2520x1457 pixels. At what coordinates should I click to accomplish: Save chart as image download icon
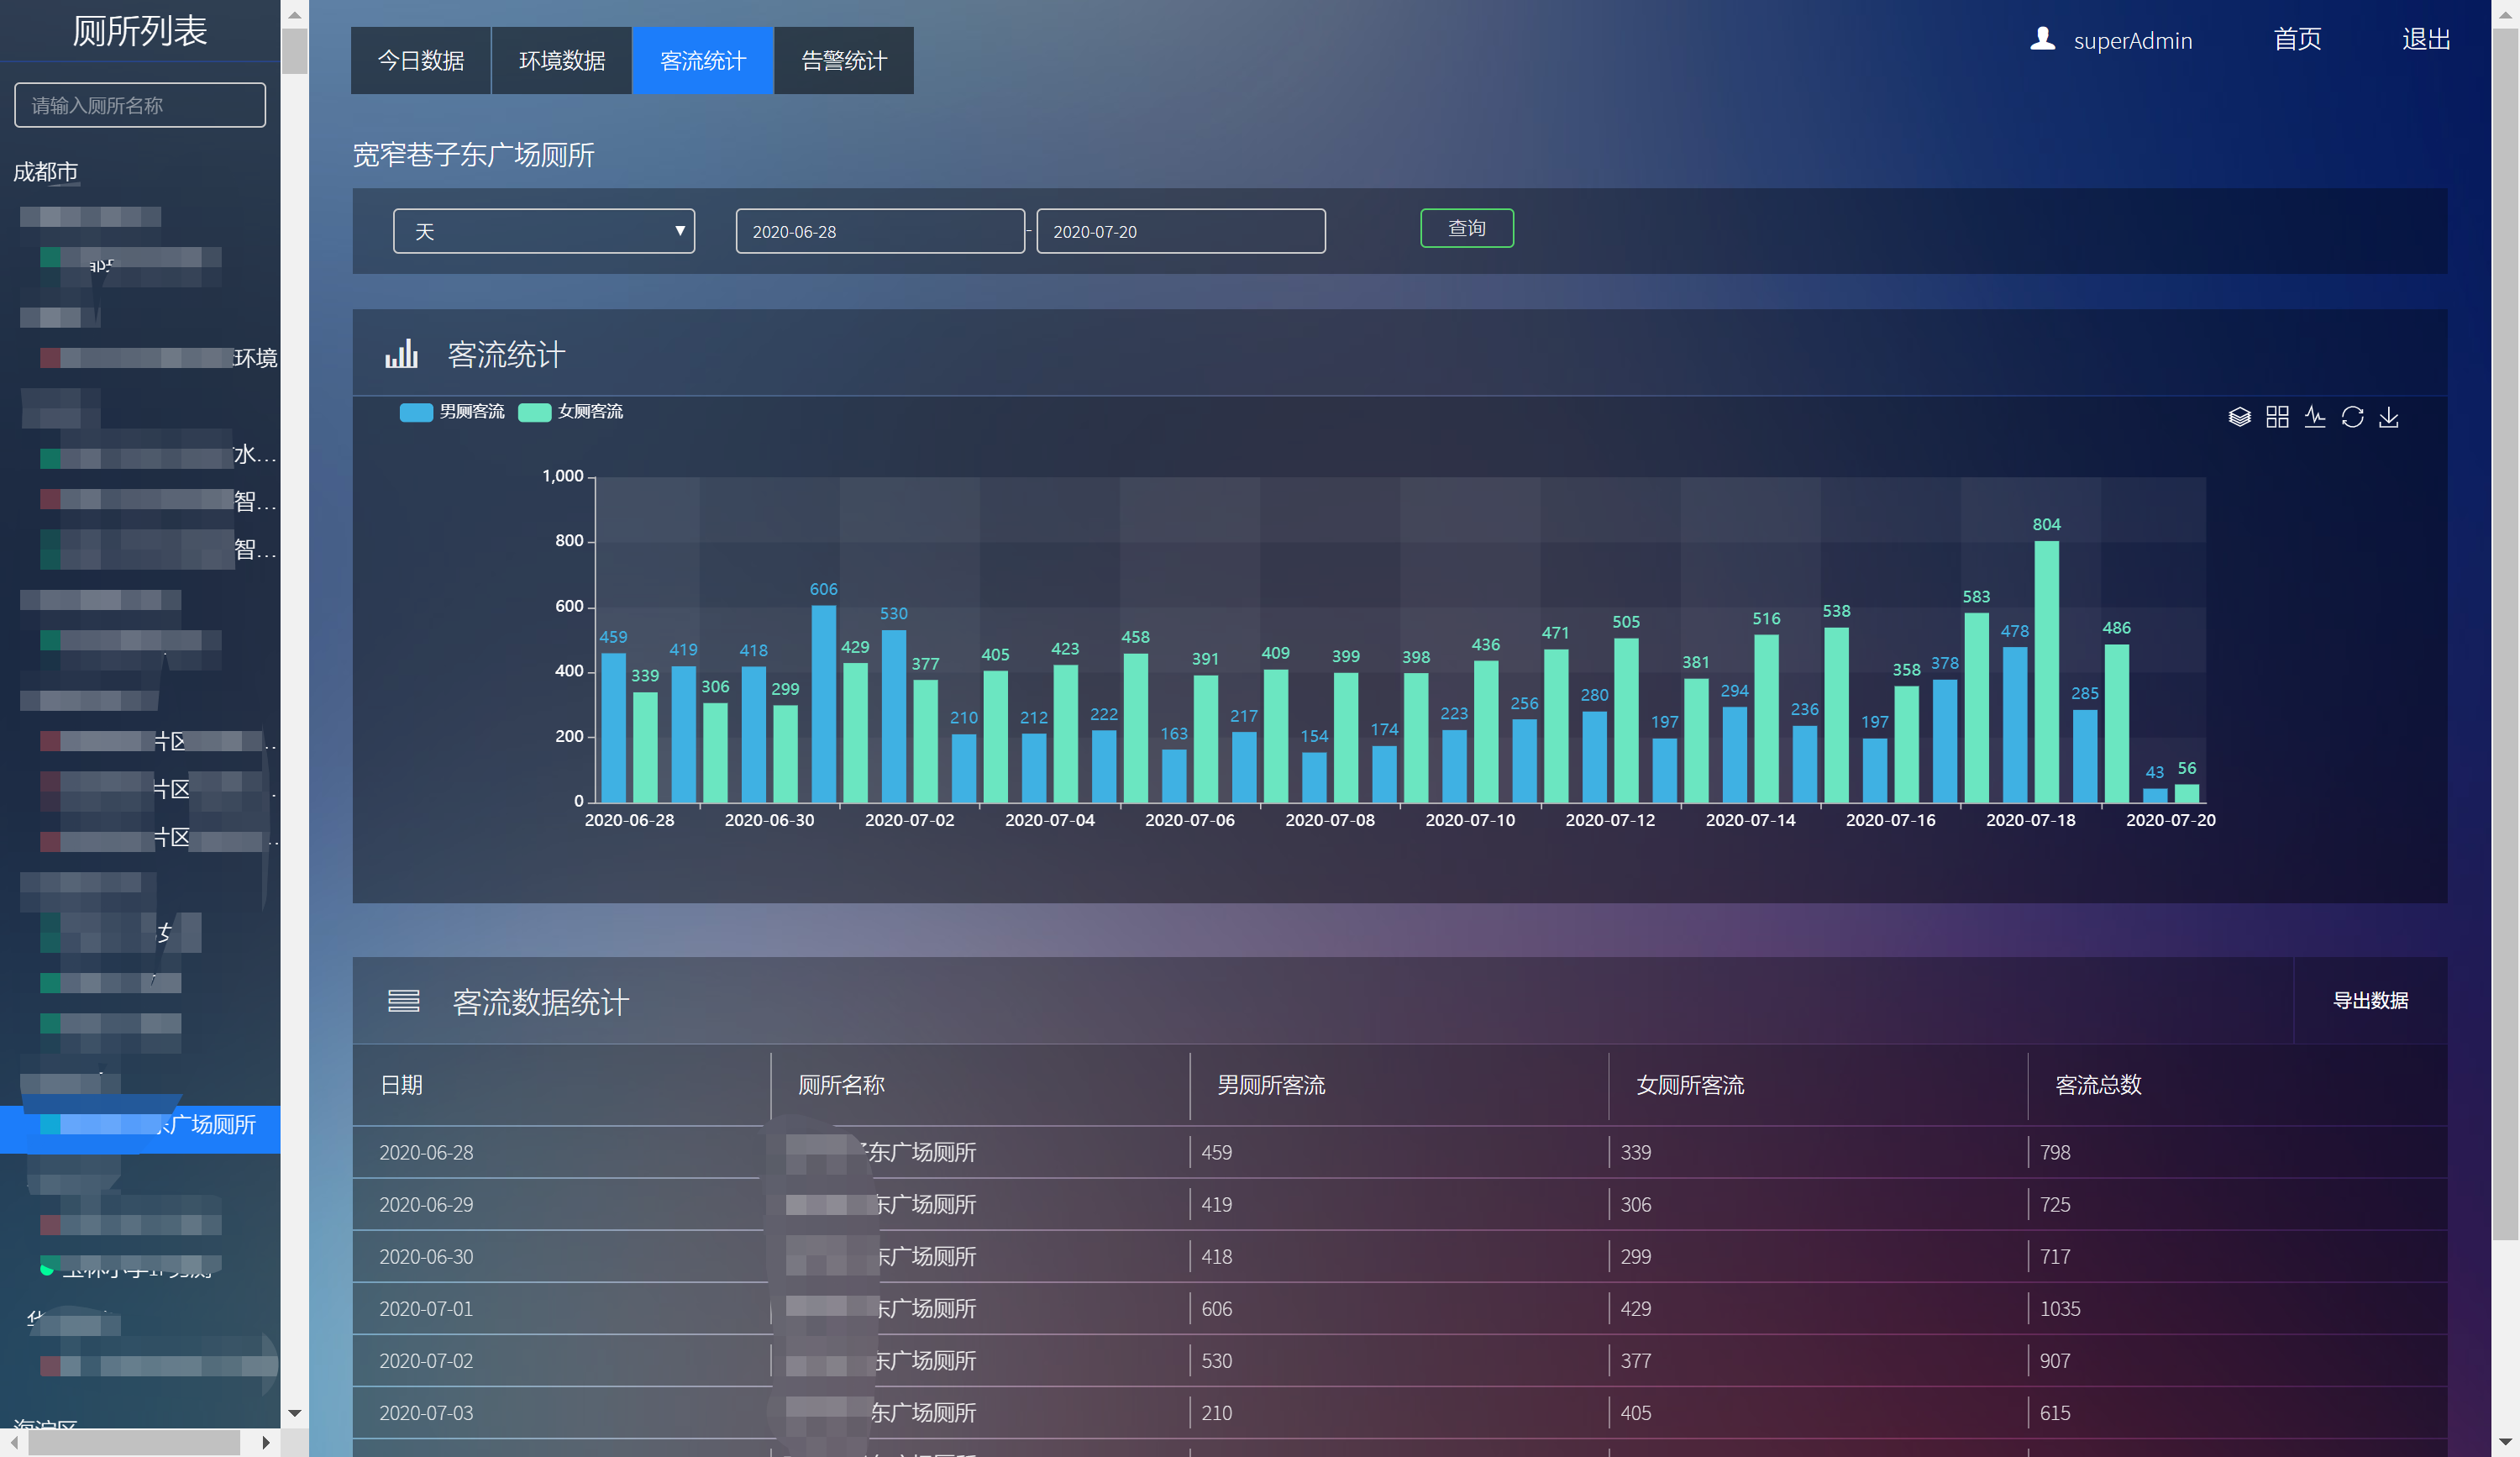[x=2389, y=417]
